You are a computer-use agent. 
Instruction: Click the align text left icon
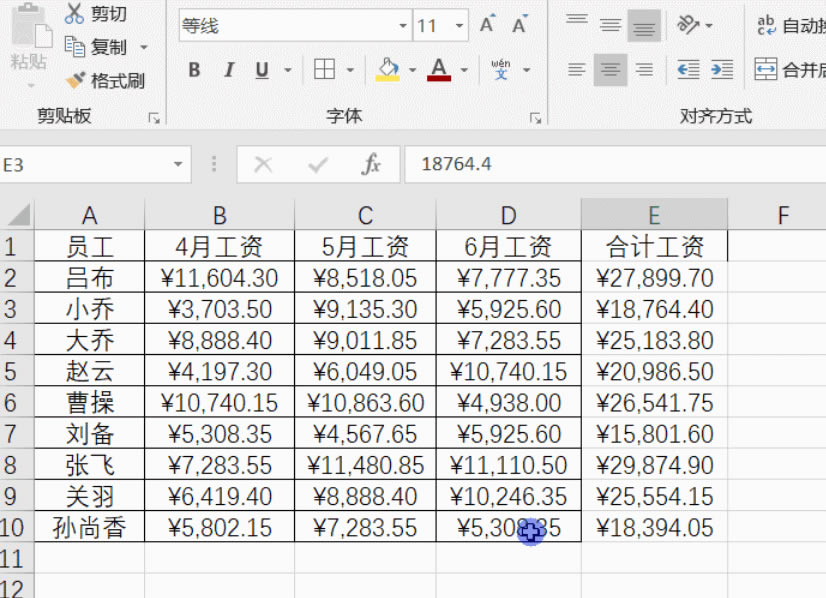[x=577, y=70]
